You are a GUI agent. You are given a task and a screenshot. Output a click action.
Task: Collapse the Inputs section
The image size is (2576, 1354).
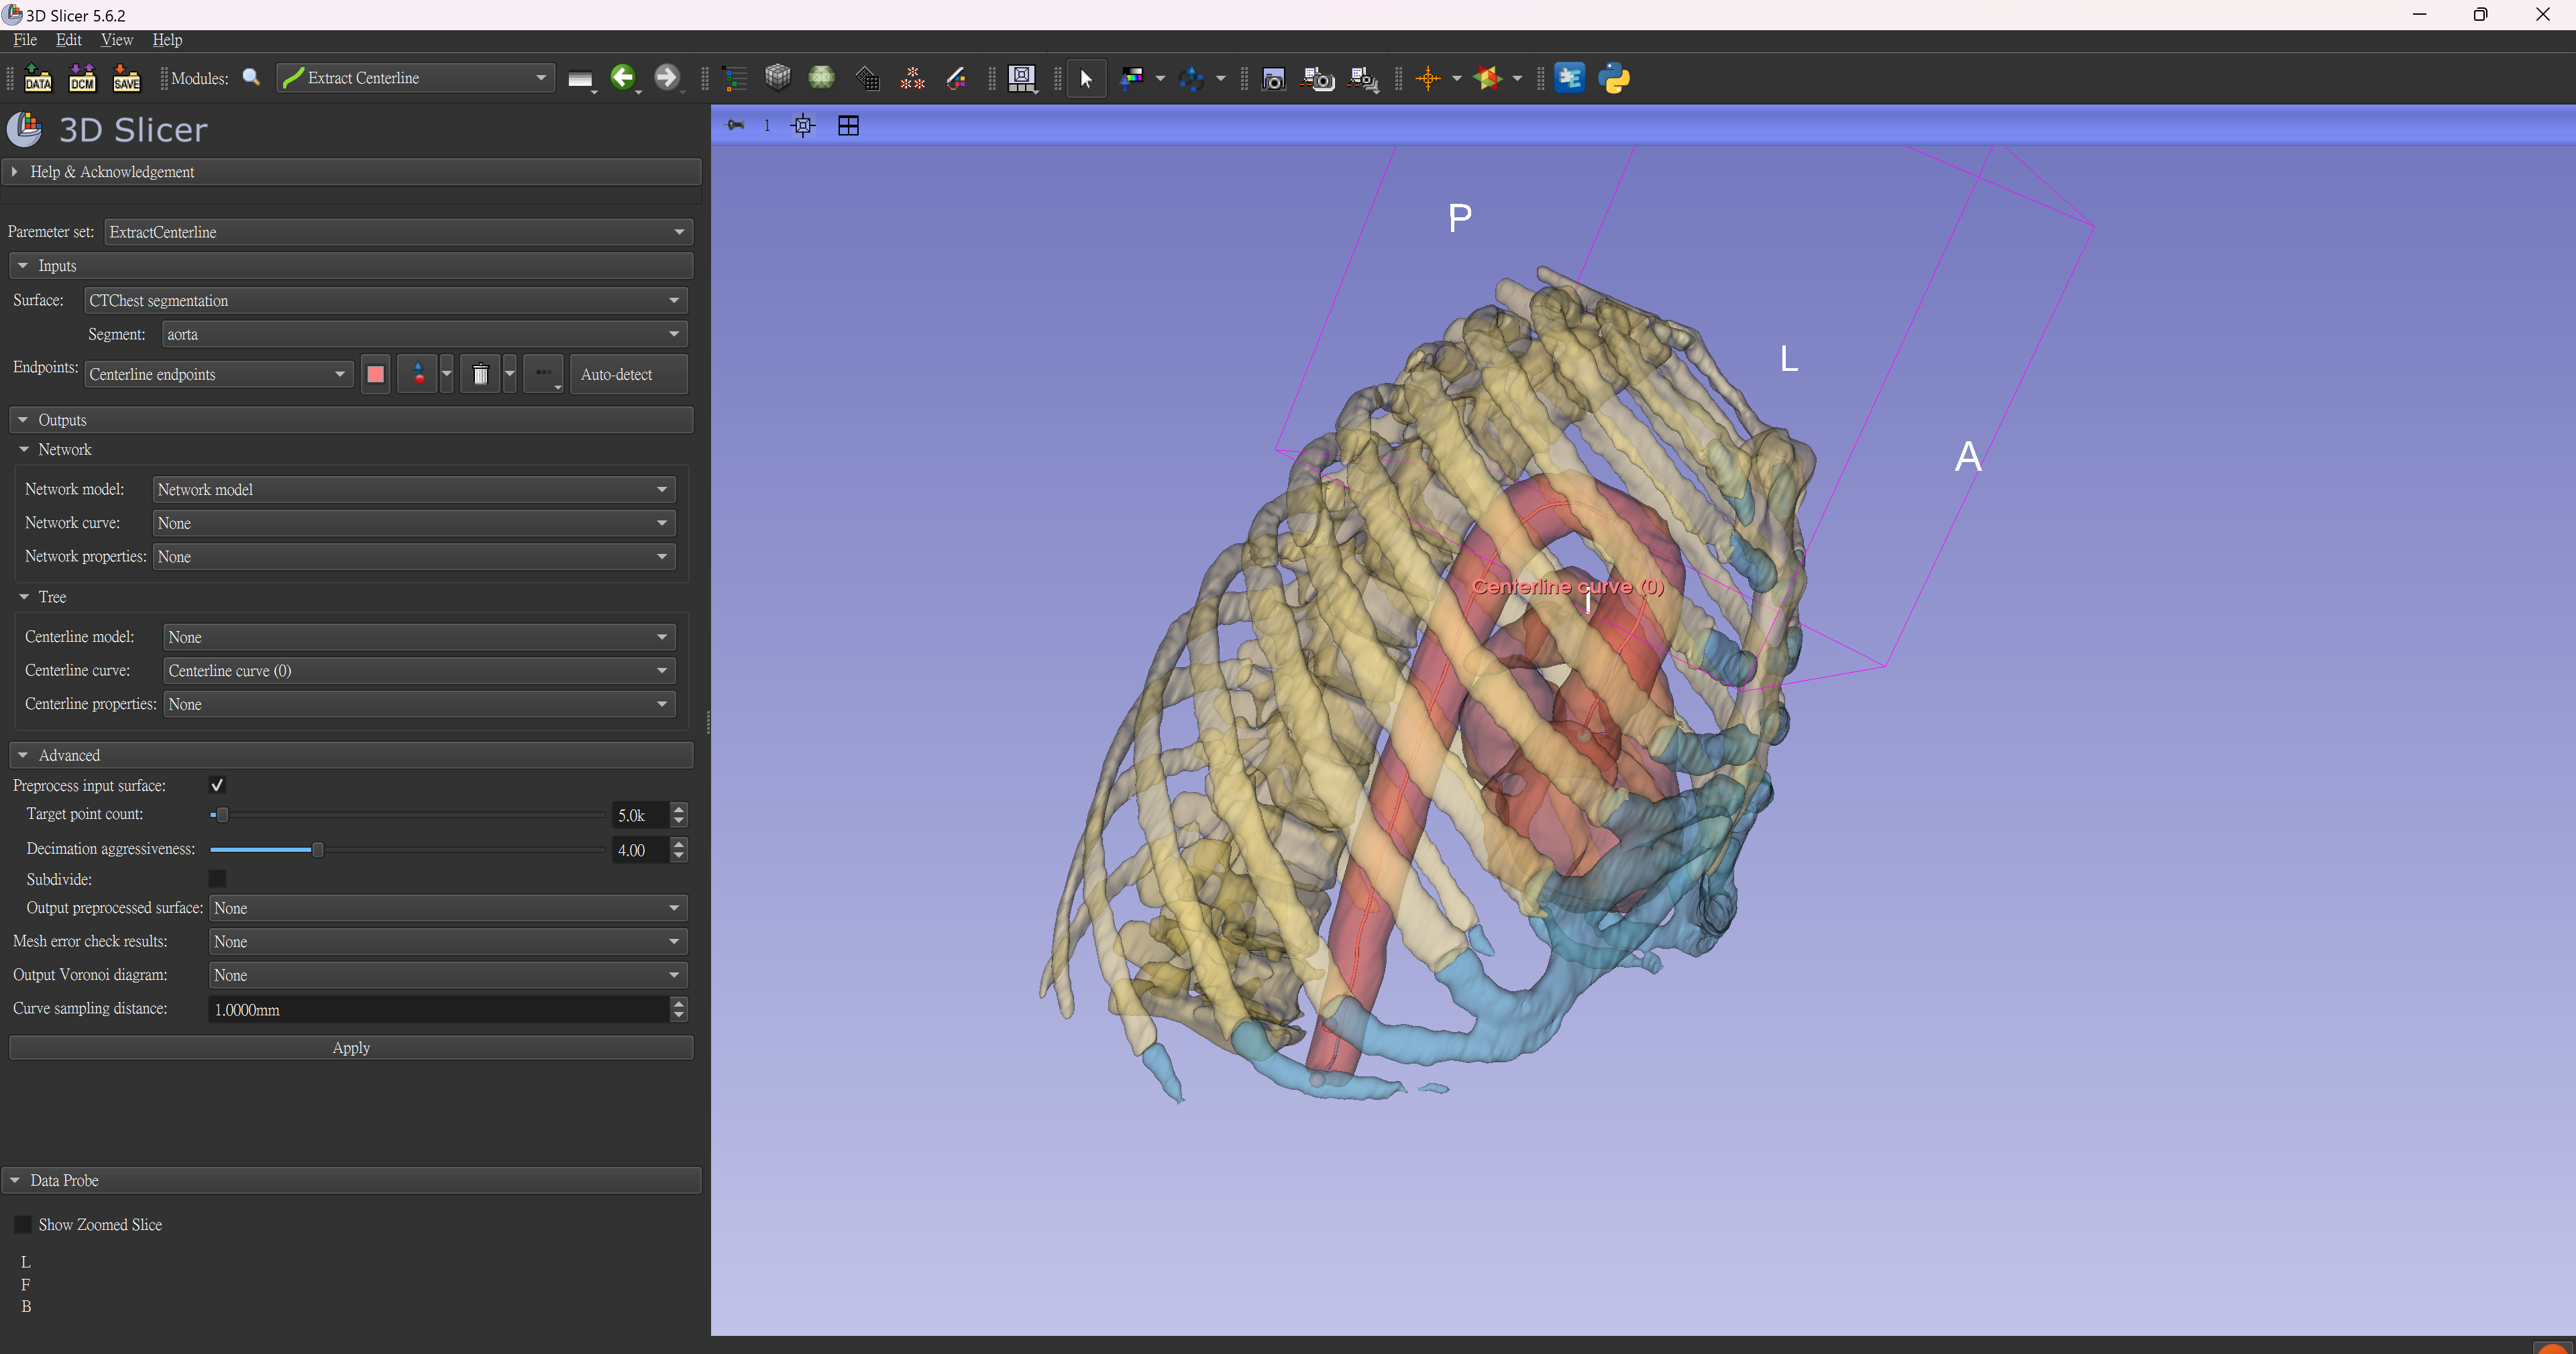click(x=351, y=265)
